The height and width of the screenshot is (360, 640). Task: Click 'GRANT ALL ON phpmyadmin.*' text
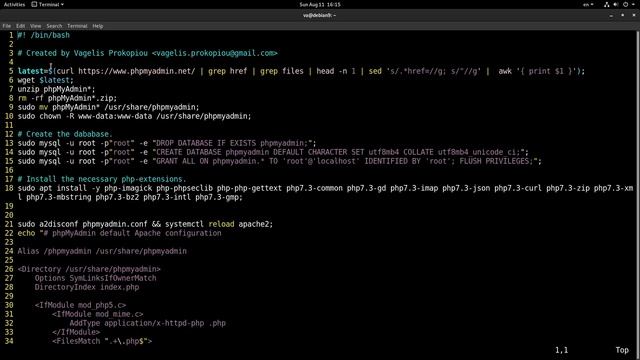tap(210, 161)
